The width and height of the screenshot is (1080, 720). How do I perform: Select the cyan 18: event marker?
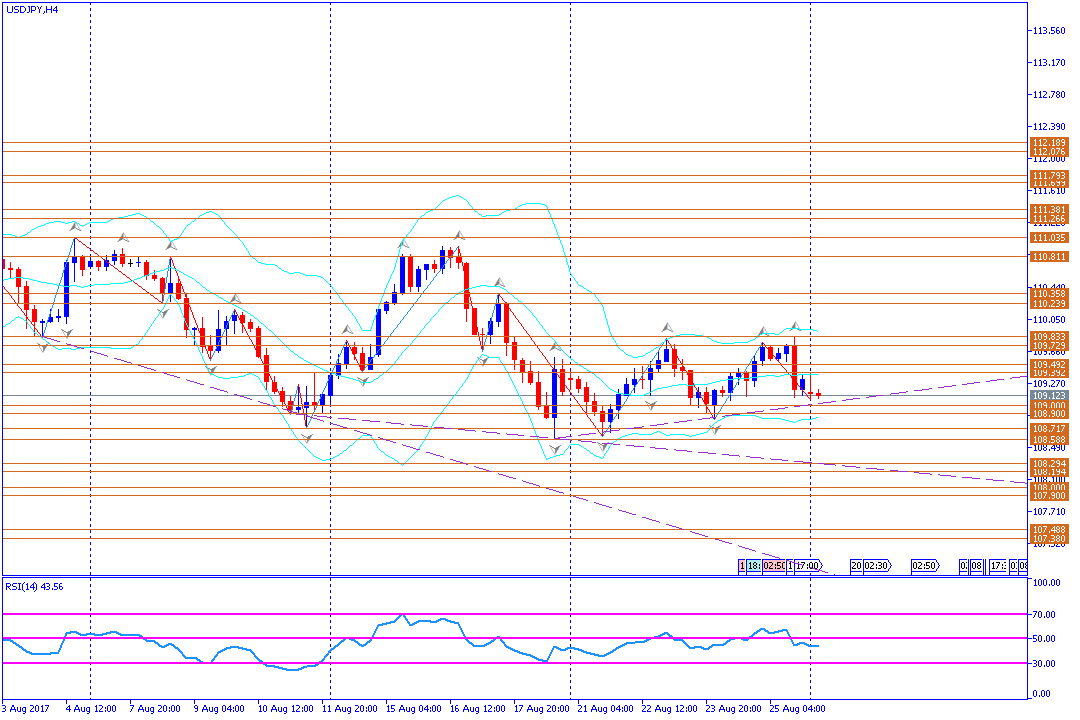(x=754, y=566)
